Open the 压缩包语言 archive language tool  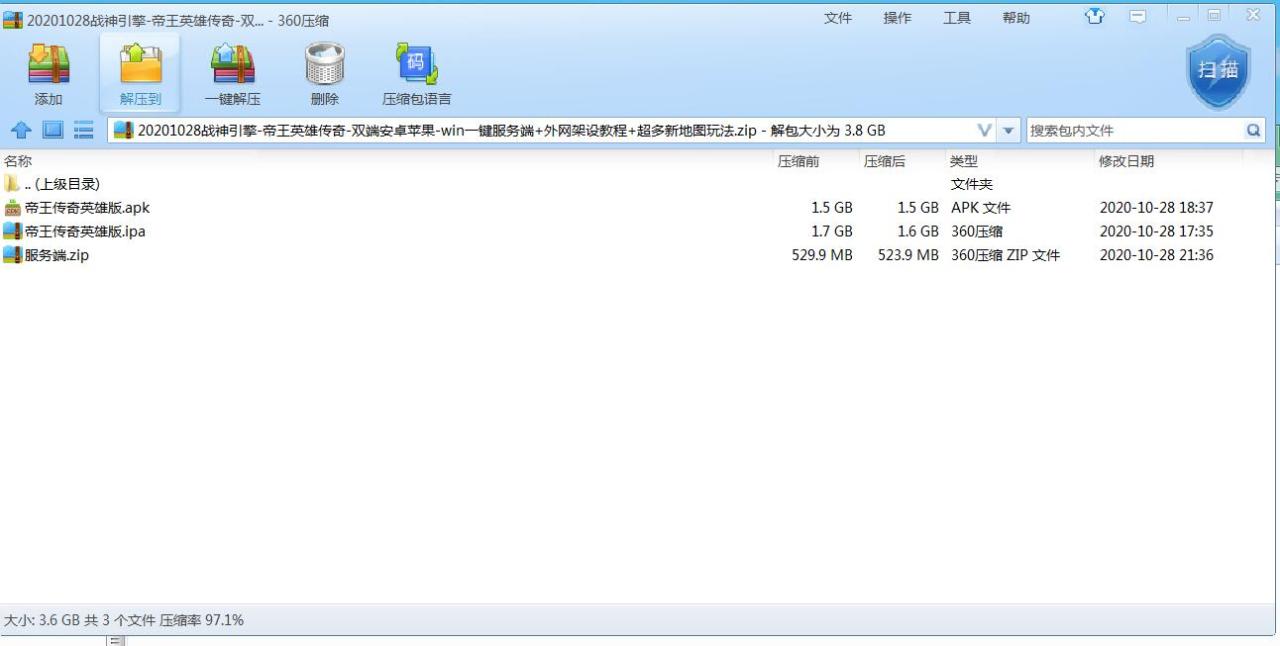click(417, 70)
